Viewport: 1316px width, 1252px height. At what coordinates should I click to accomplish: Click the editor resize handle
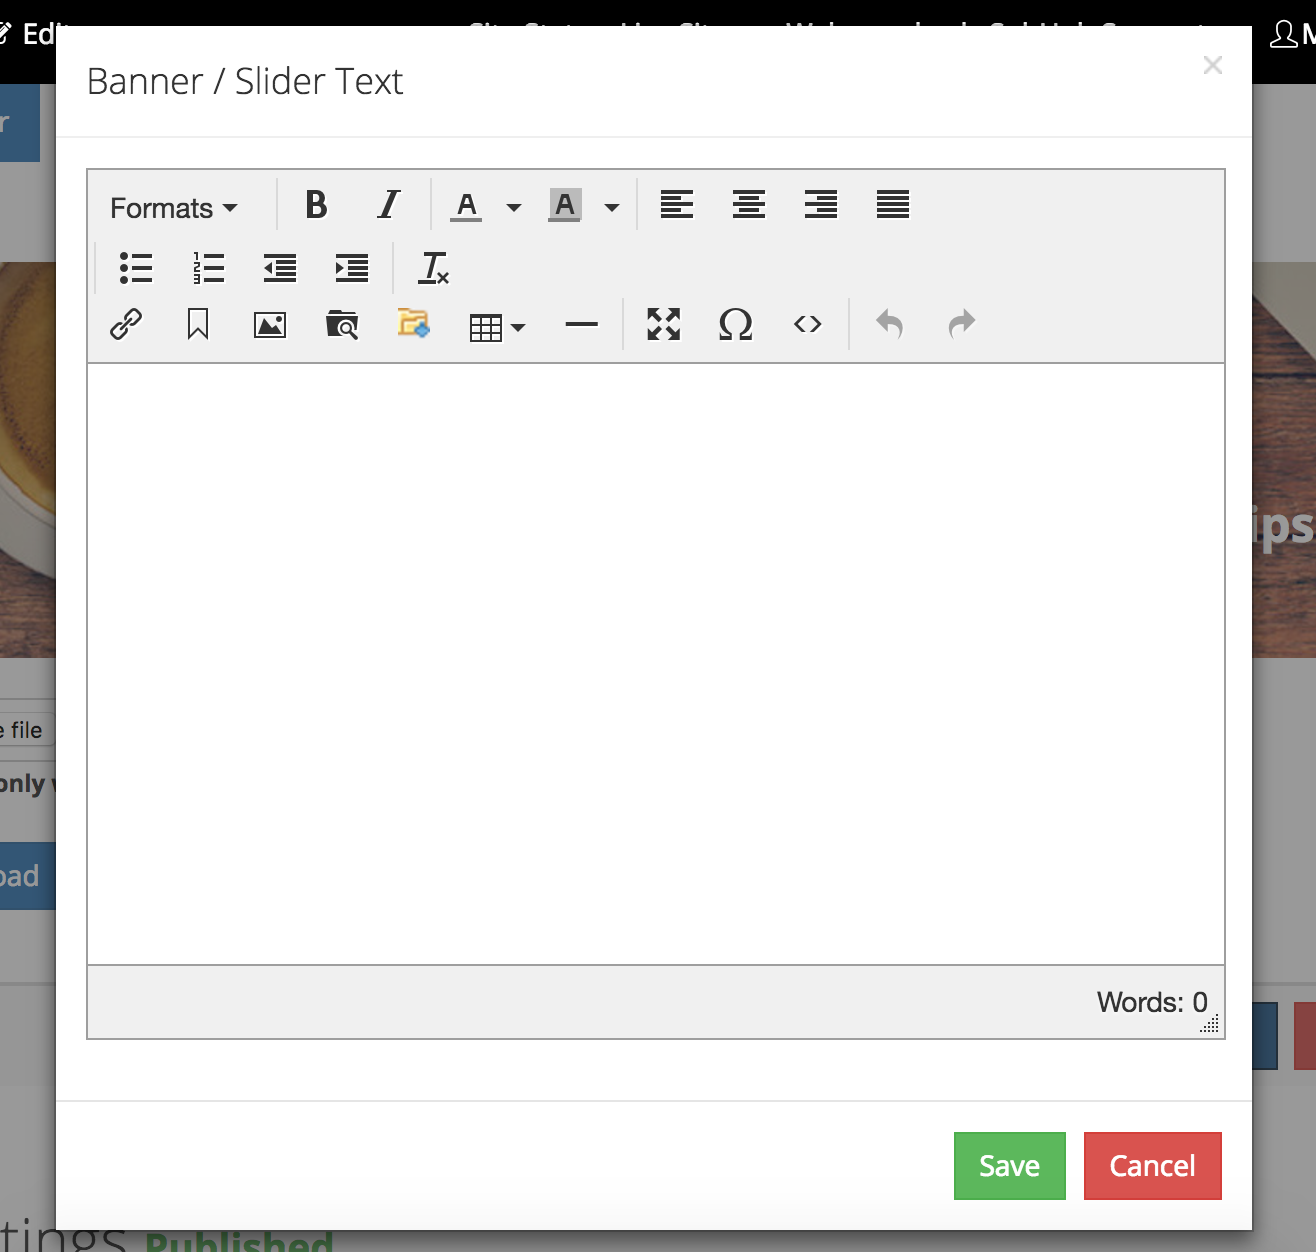pyautogui.click(x=1210, y=1024)
